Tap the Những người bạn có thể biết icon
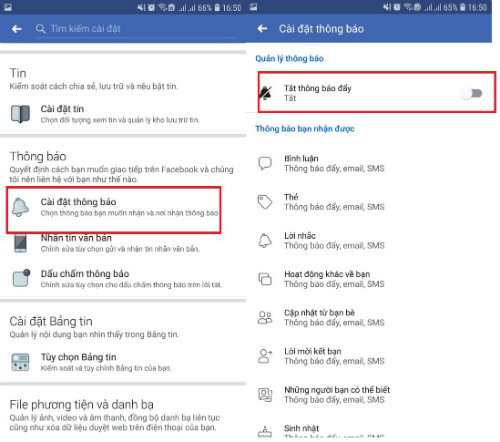 click(265, 394)
